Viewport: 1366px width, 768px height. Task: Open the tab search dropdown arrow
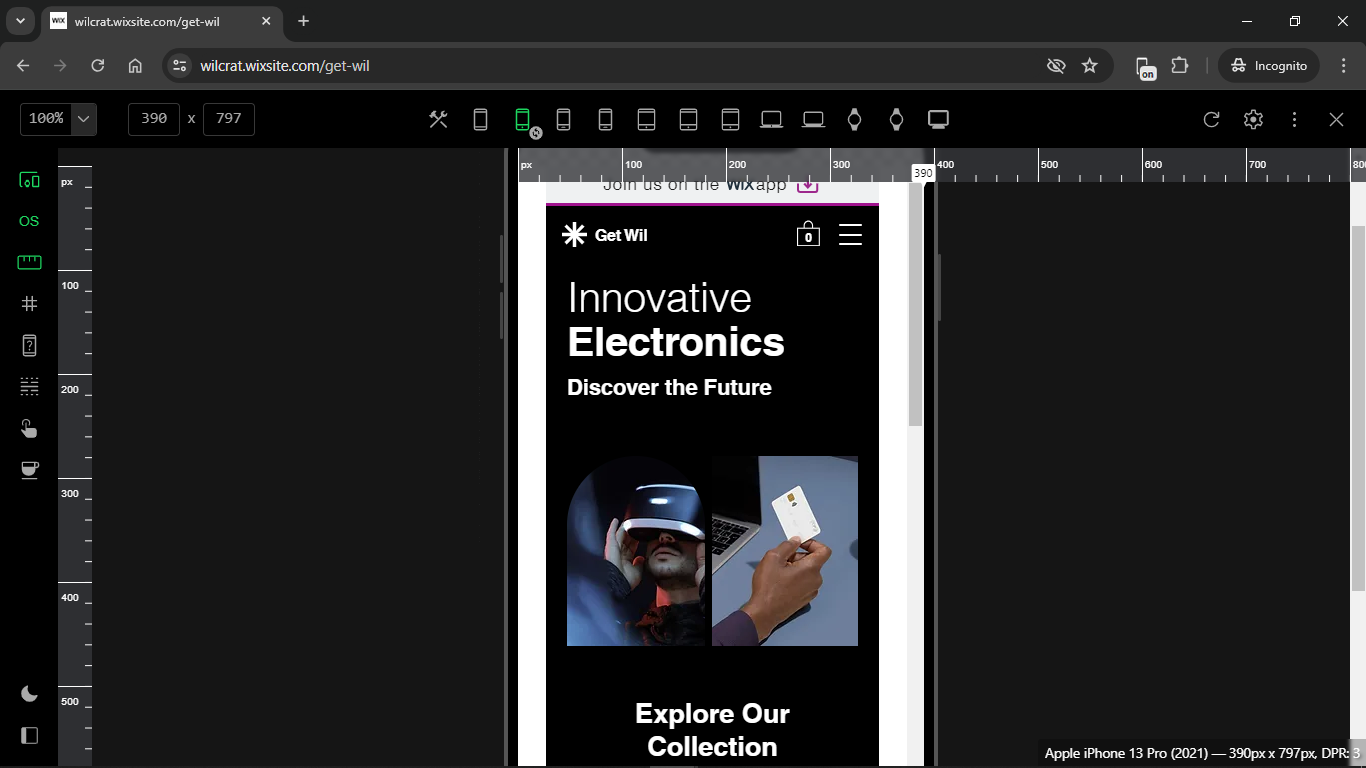pyautogui.click(x=20, y=21)
